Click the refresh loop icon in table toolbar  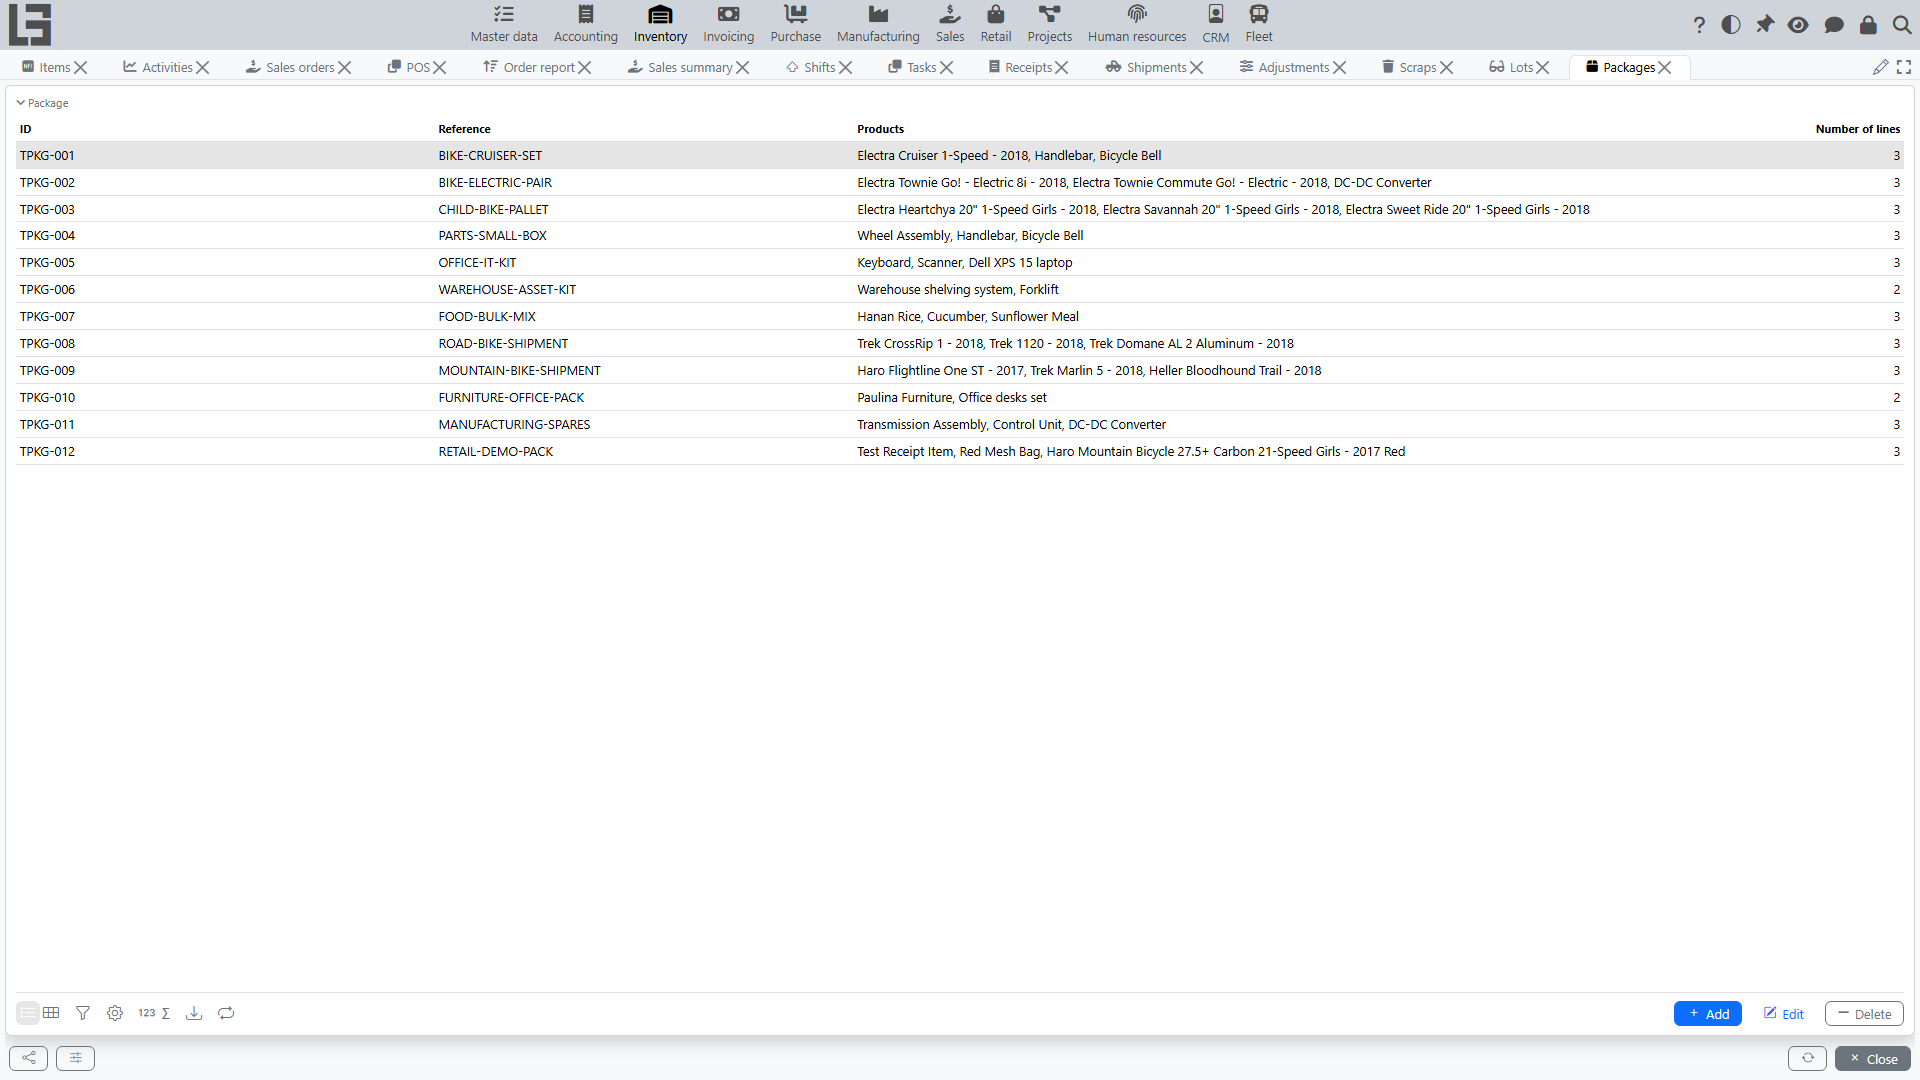tap(226, 1013)
